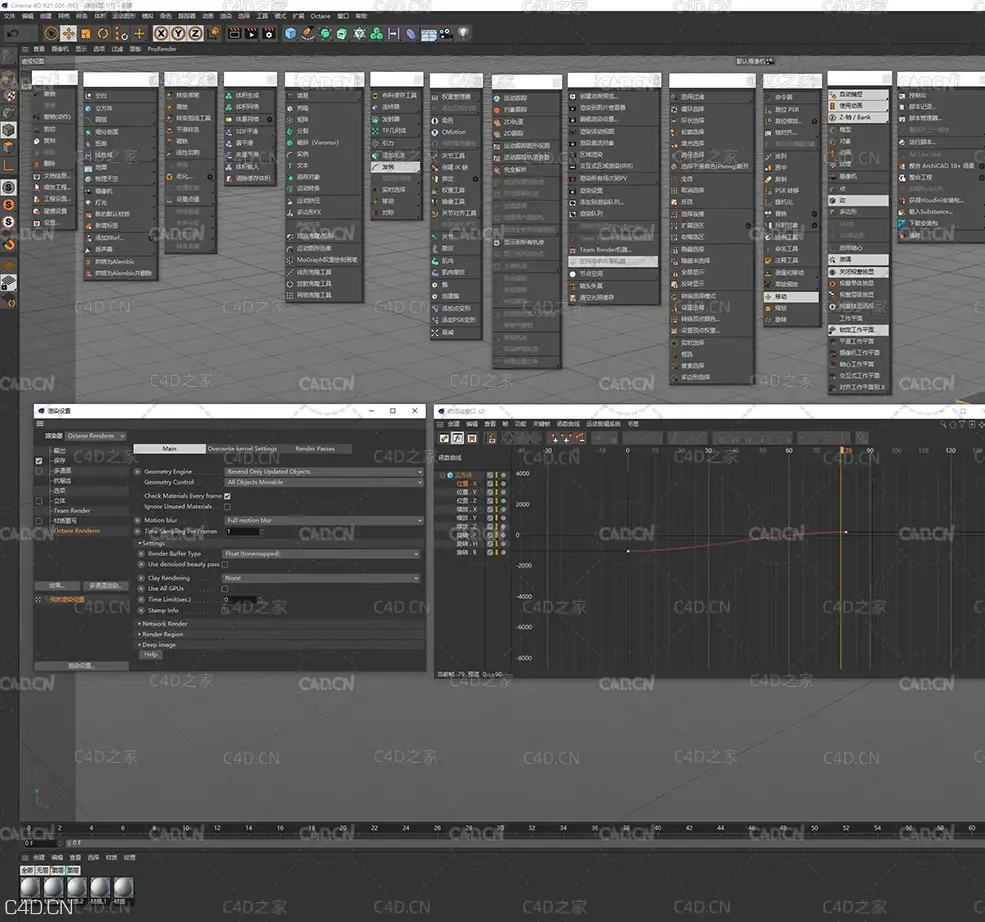Open Edit Render Settings gear clapperboard

click(269, 33)
